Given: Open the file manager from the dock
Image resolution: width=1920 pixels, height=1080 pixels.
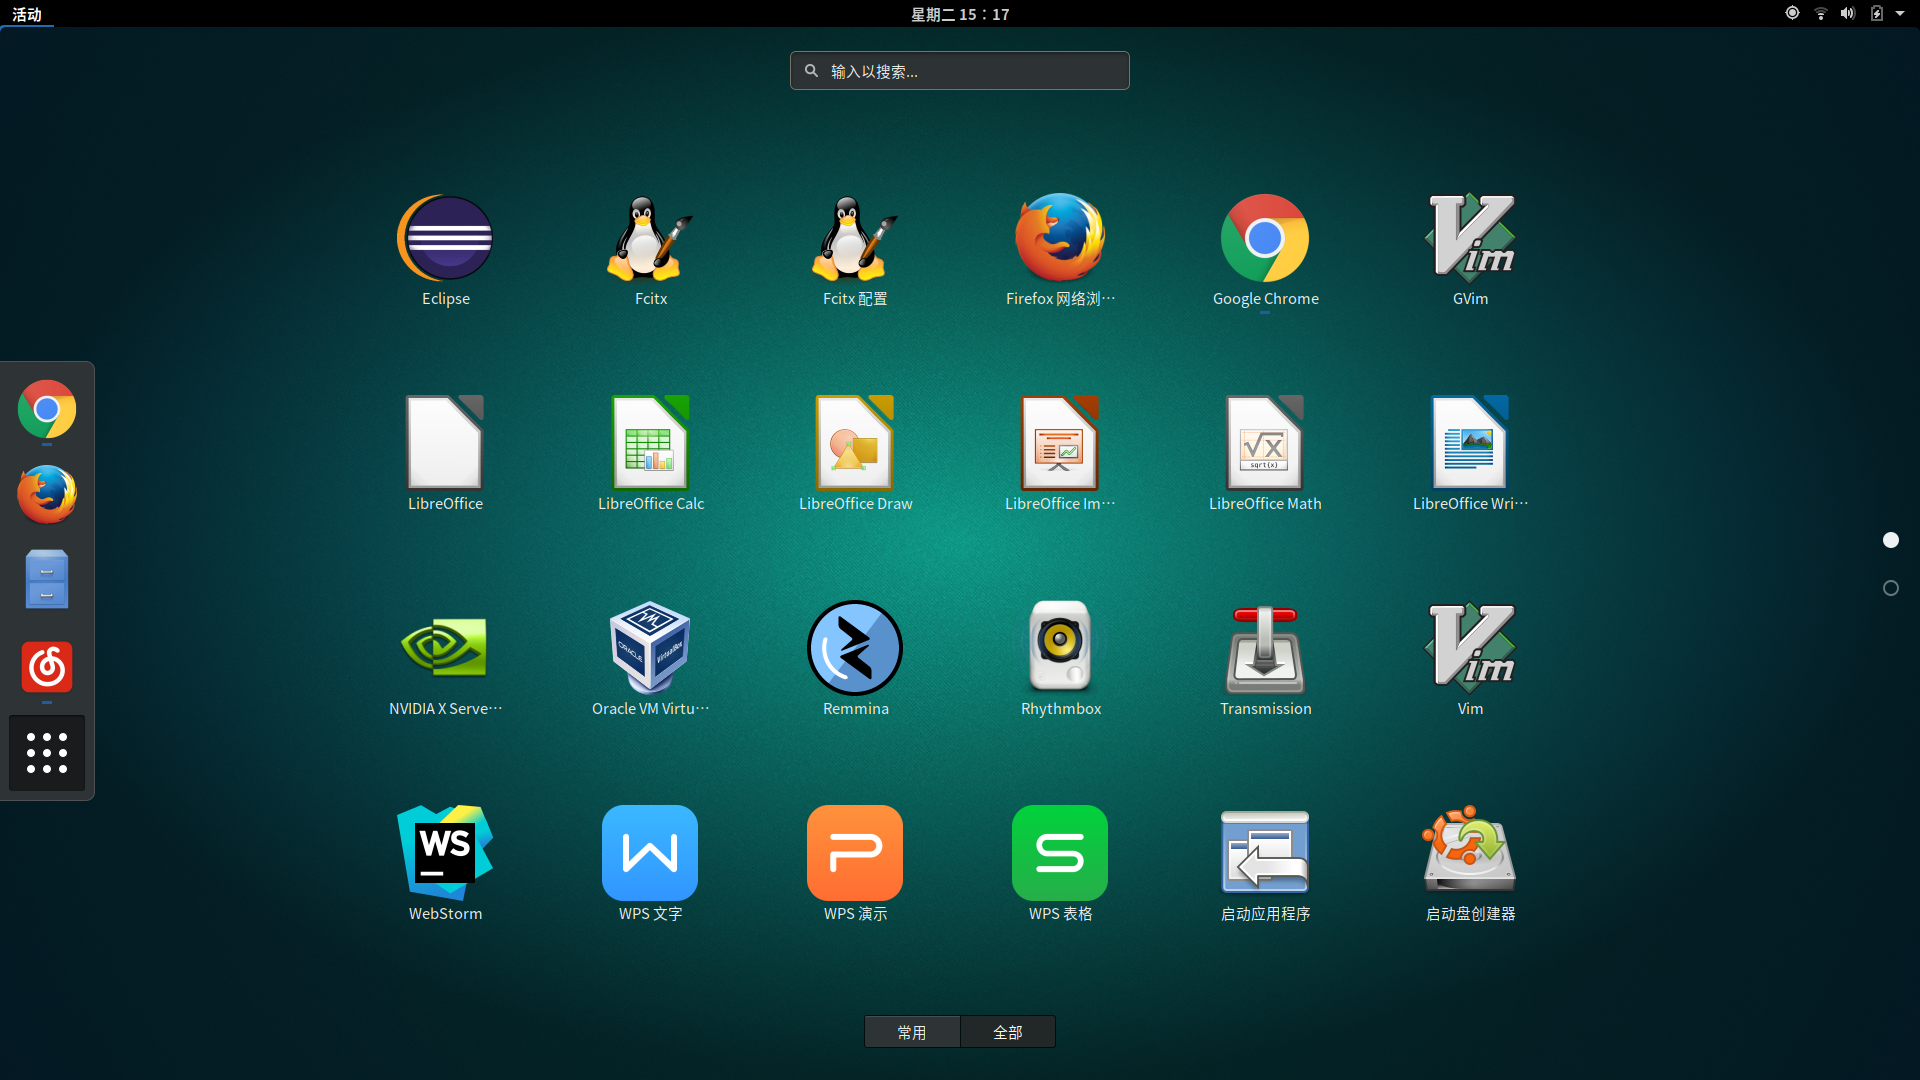Looking at the screenshot, I should point(47,579).
